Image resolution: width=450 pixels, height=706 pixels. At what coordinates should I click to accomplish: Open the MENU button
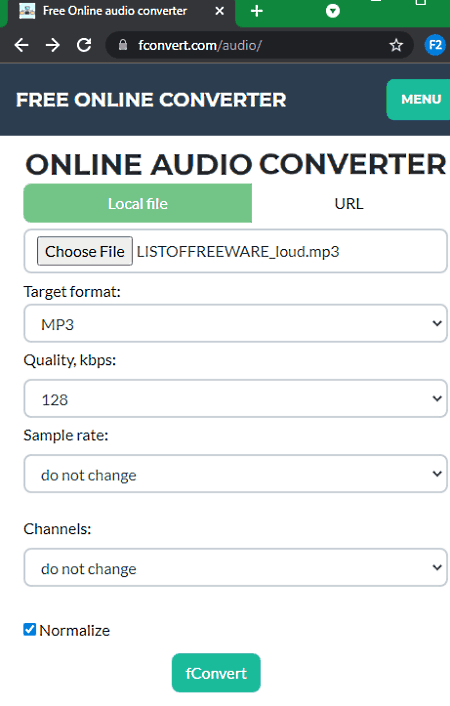418,100
